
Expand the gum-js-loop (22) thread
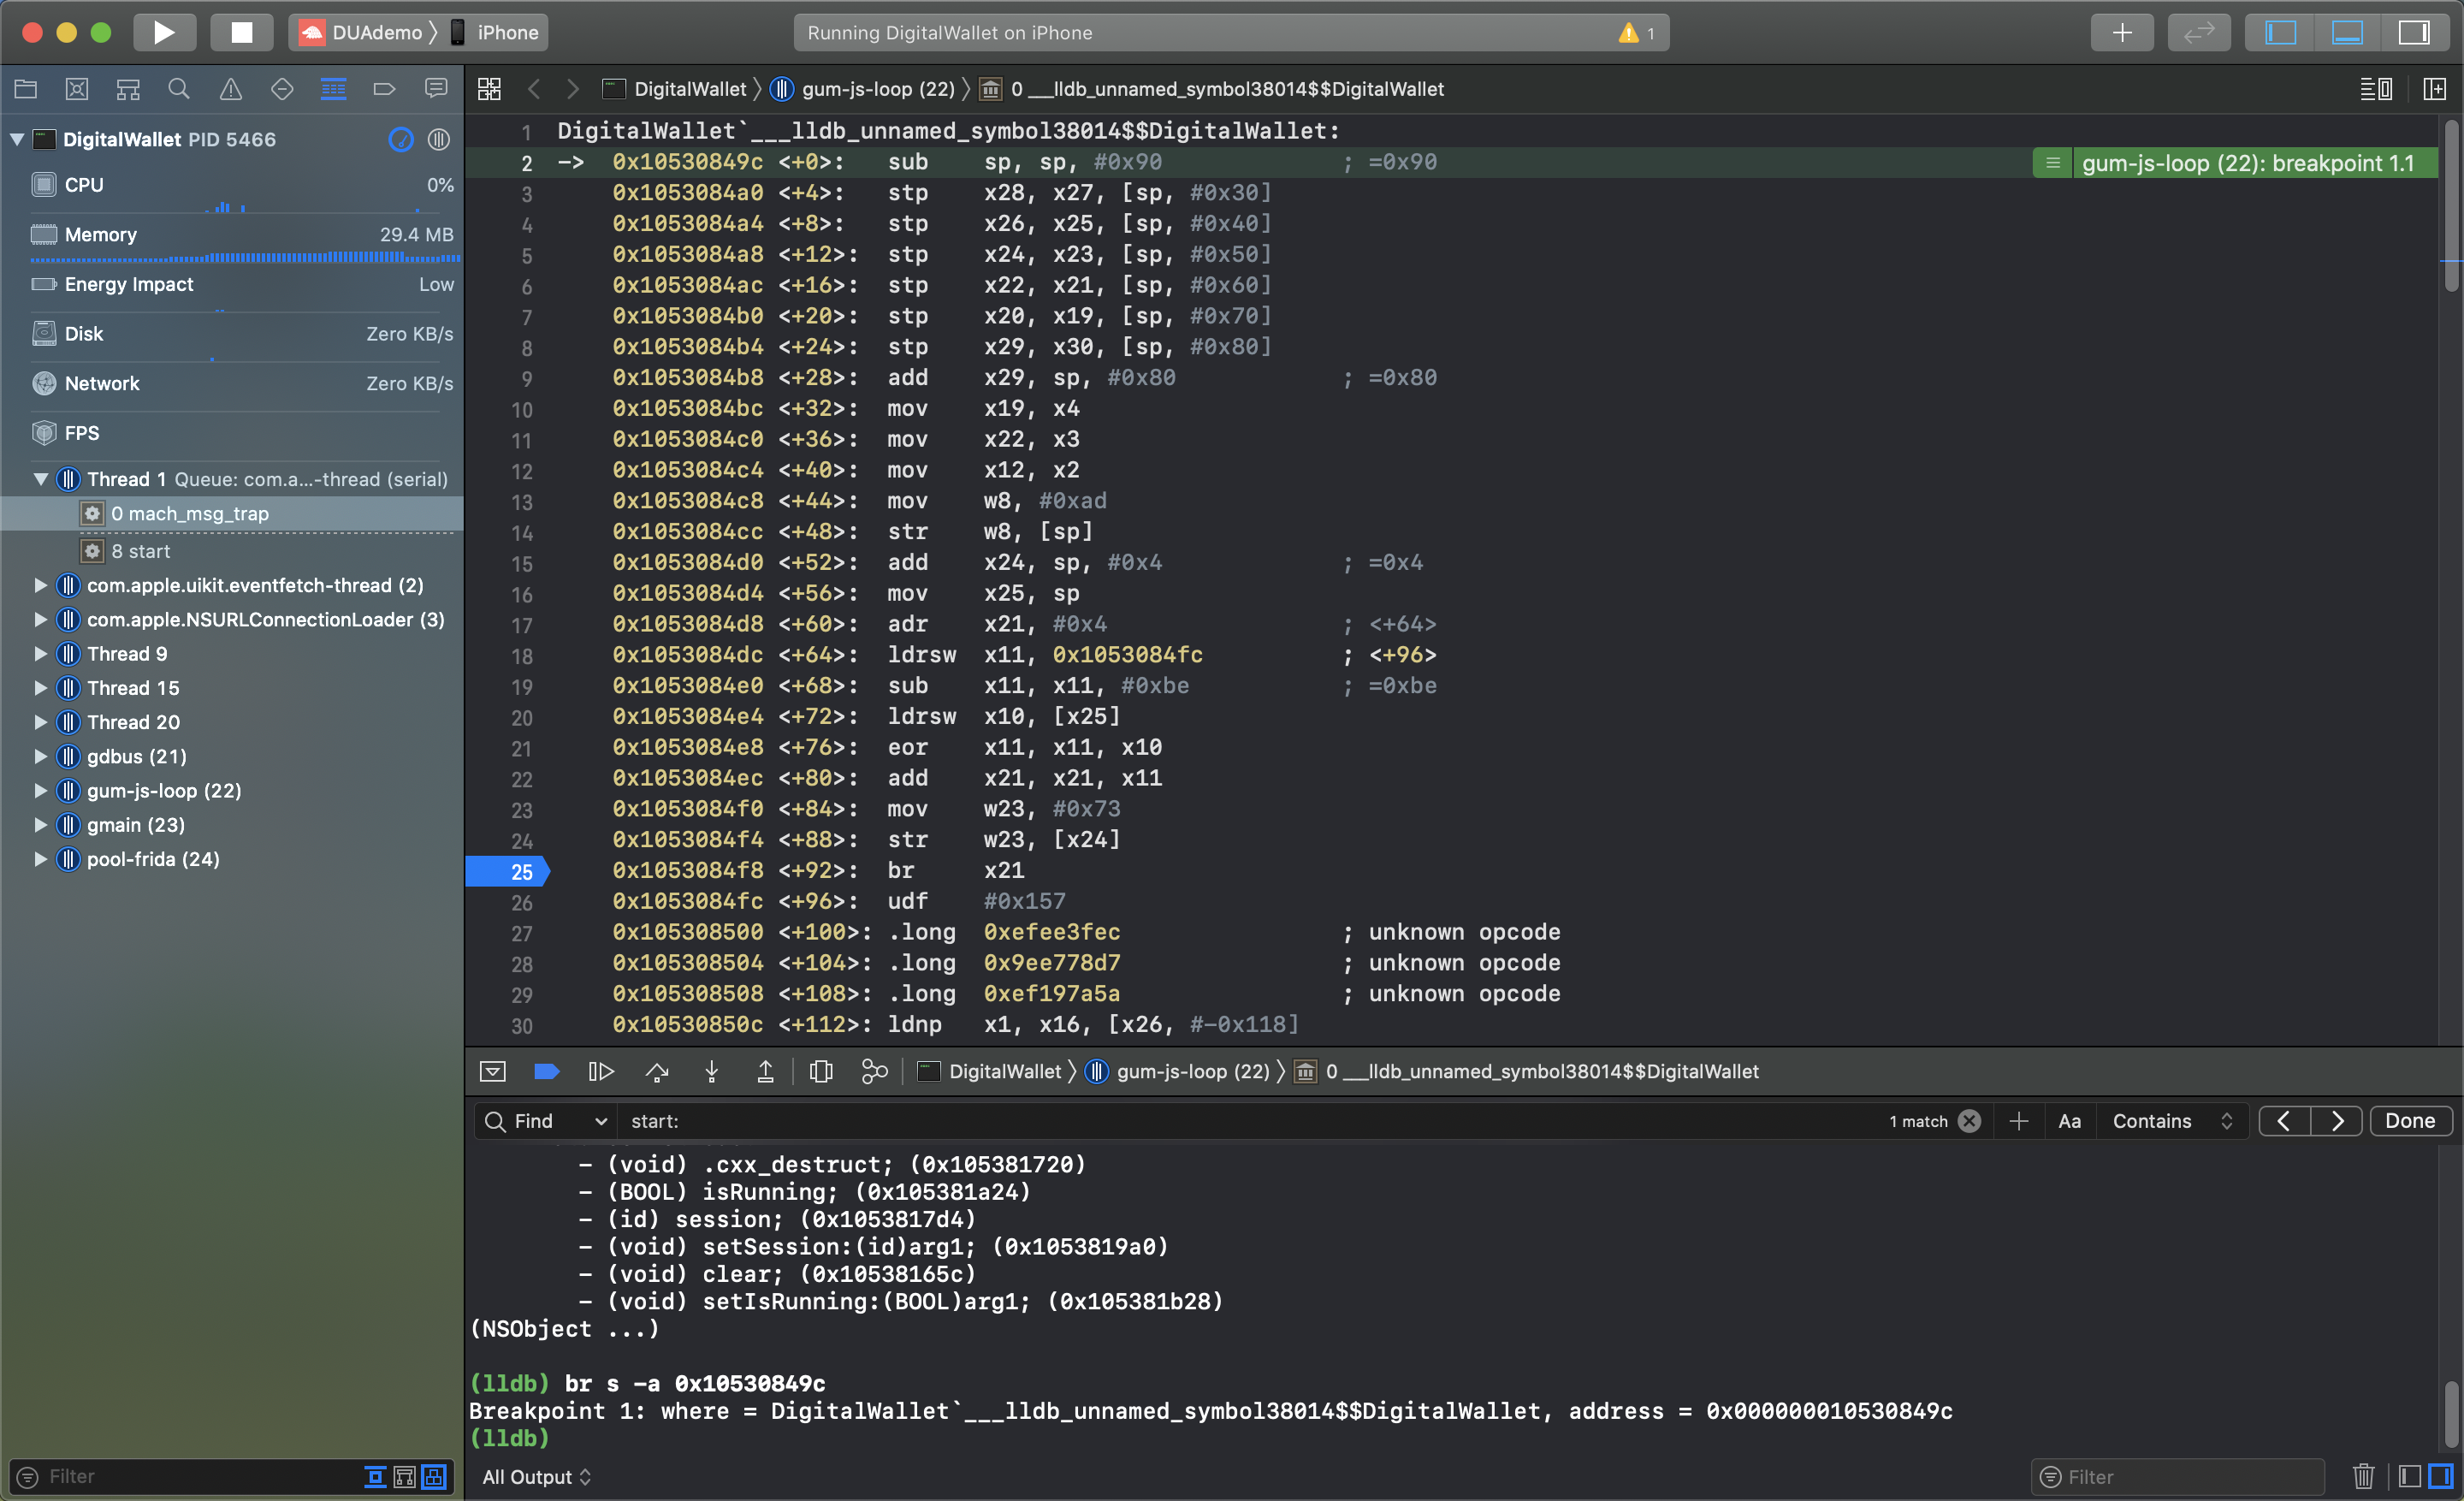[40, 791]
